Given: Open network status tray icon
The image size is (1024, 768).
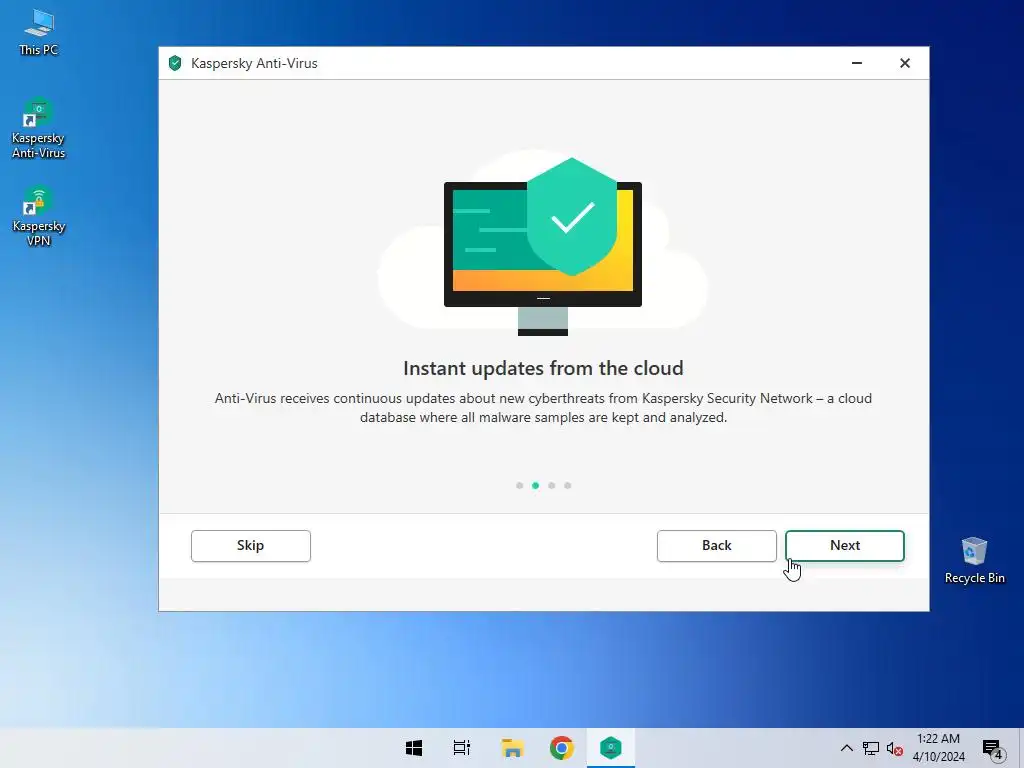Looking at the screenshot, I should point(871,748).
